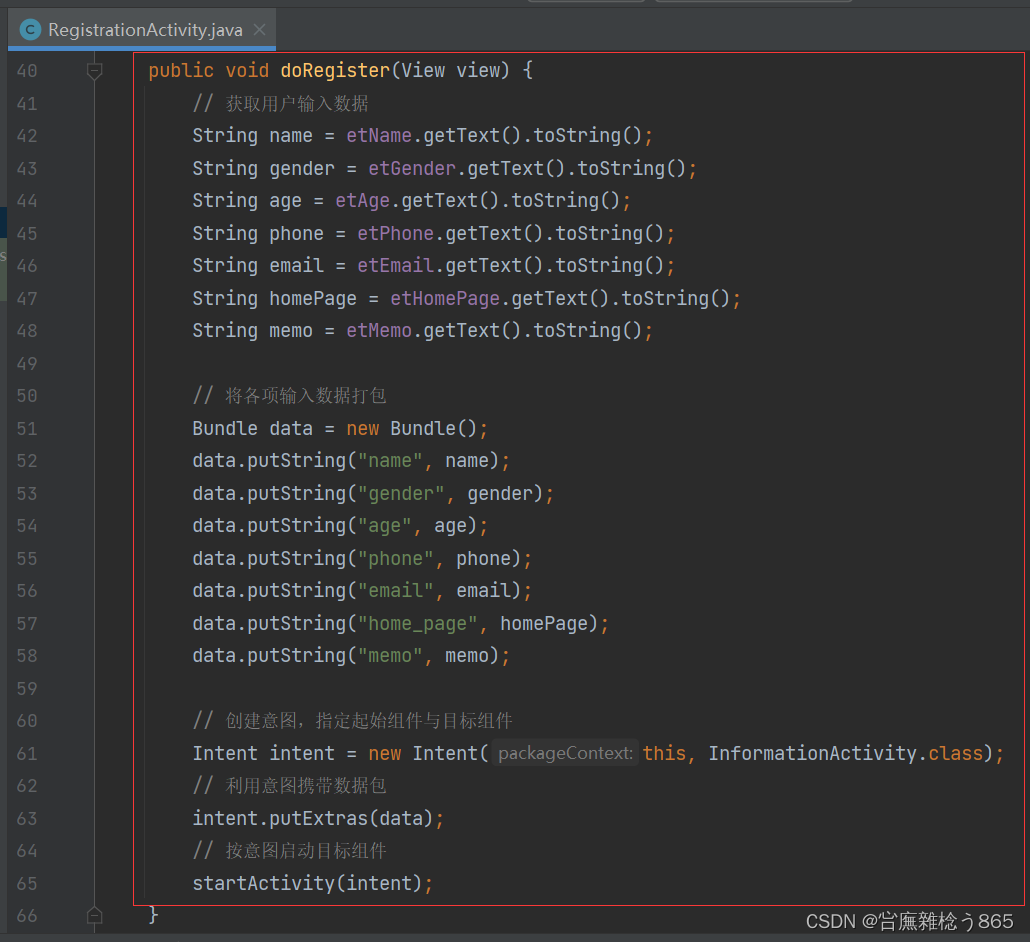
Task: Click the etName field reference on line 42
Action: point(378,135)
